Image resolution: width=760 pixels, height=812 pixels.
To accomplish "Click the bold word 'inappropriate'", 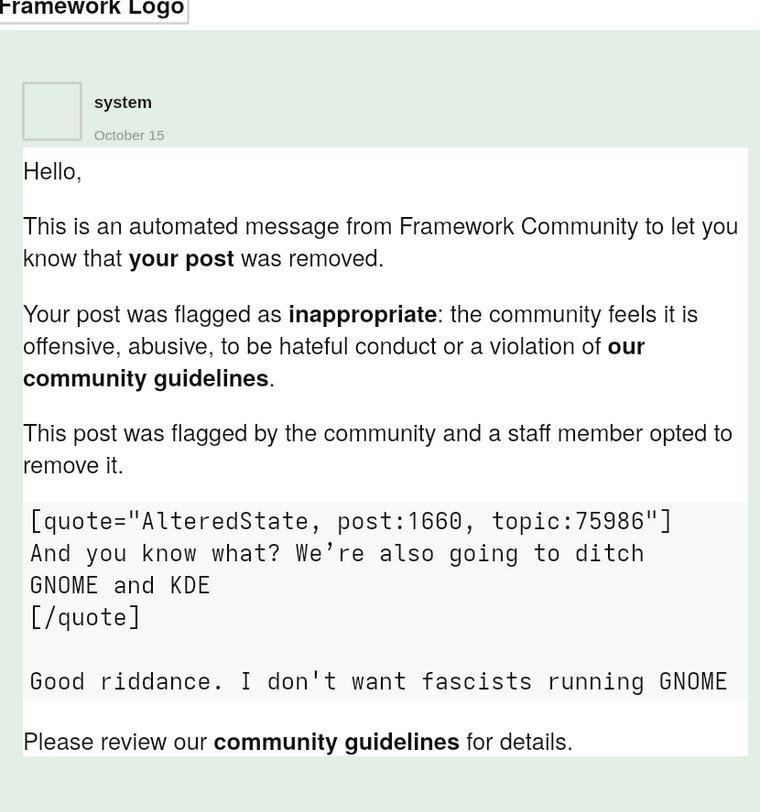I will coord(362,314).
